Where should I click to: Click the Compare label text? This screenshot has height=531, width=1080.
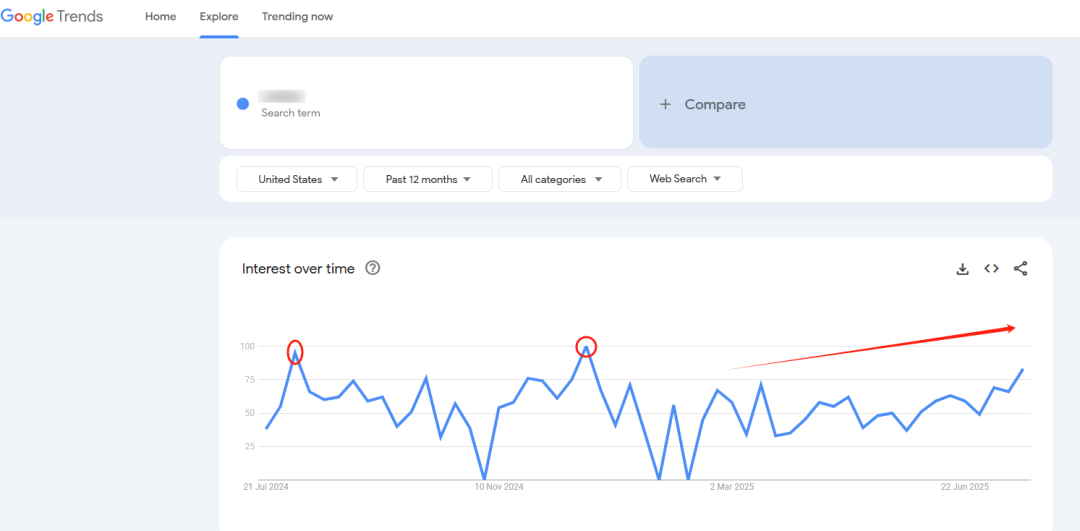coord(715,104)
